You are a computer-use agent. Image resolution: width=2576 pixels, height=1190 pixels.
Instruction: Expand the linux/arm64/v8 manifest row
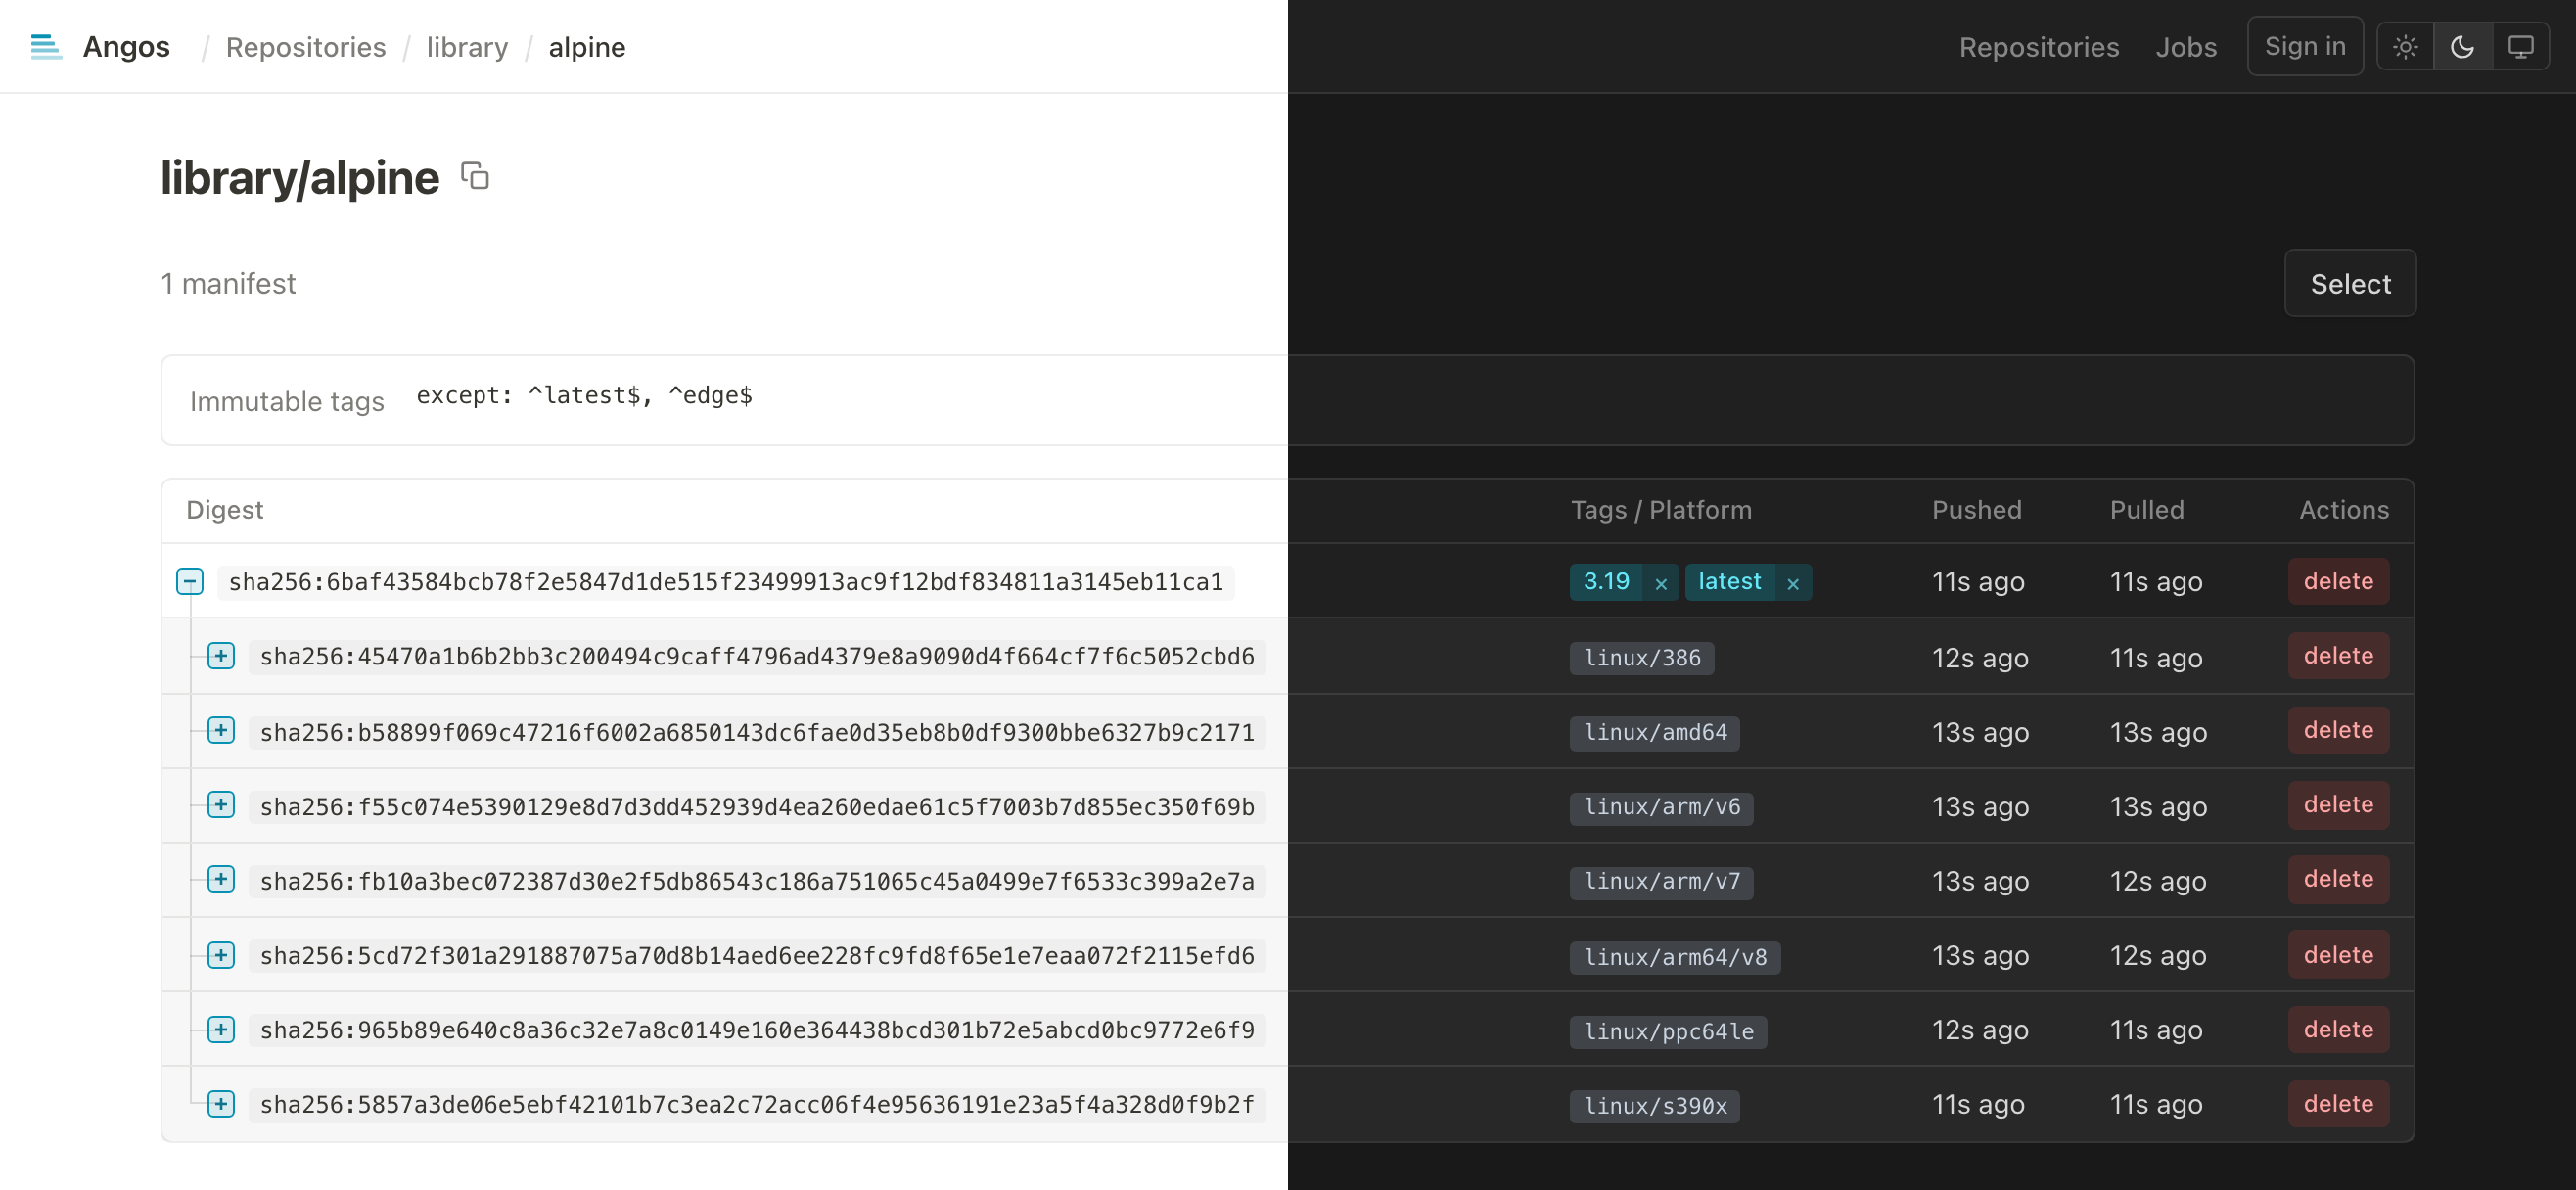point(221,955)
